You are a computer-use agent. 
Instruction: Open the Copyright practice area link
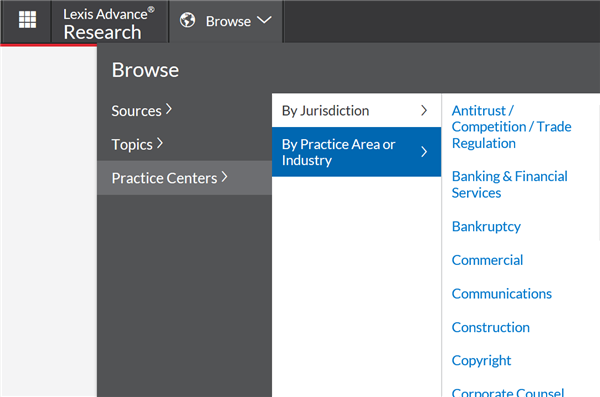click(x=481, y=361)
